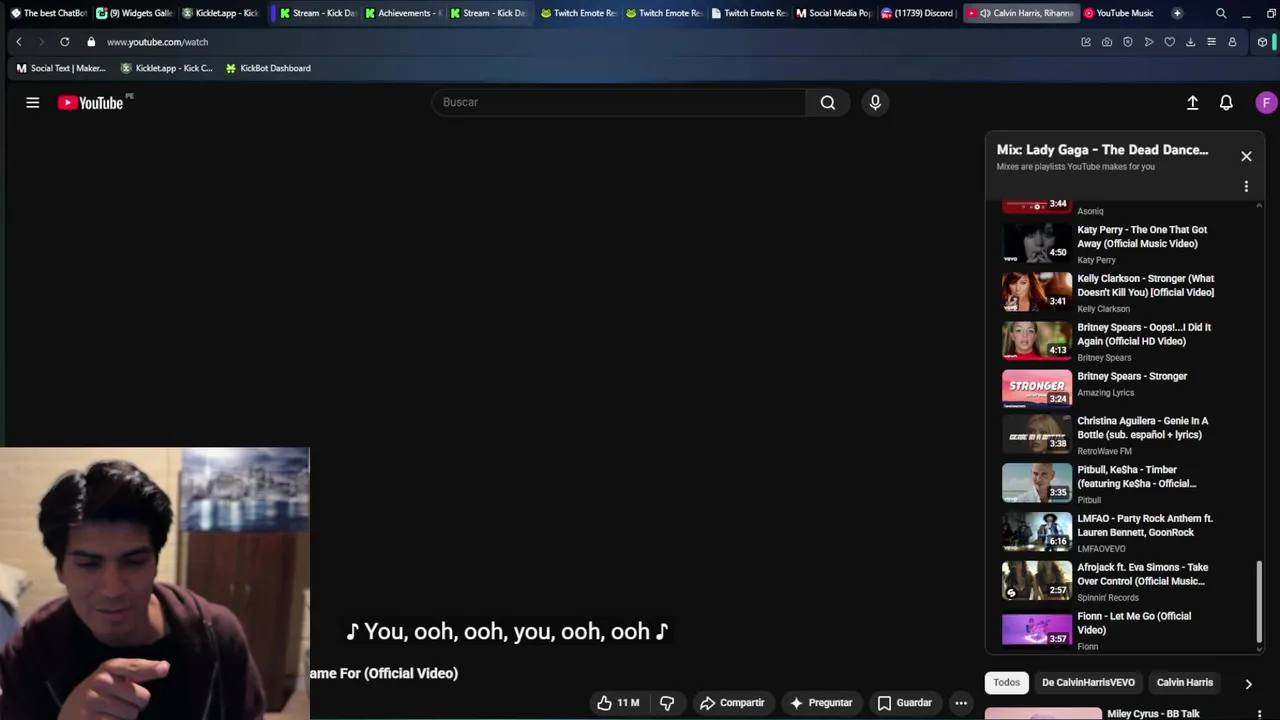The image size is (1280, 720).
Task: Switch to The best ChatBot tab
Action: click(48, 13)
